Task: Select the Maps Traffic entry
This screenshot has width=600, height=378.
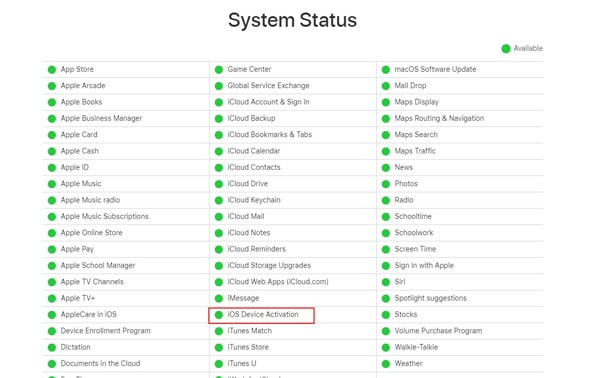Action: pos(415,151)
